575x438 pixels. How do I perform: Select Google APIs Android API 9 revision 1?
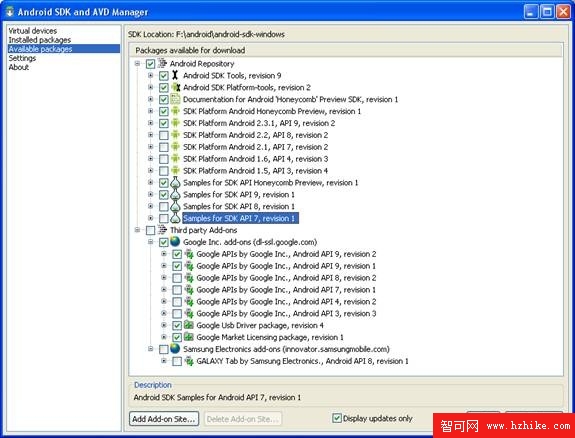pos(286,266)
